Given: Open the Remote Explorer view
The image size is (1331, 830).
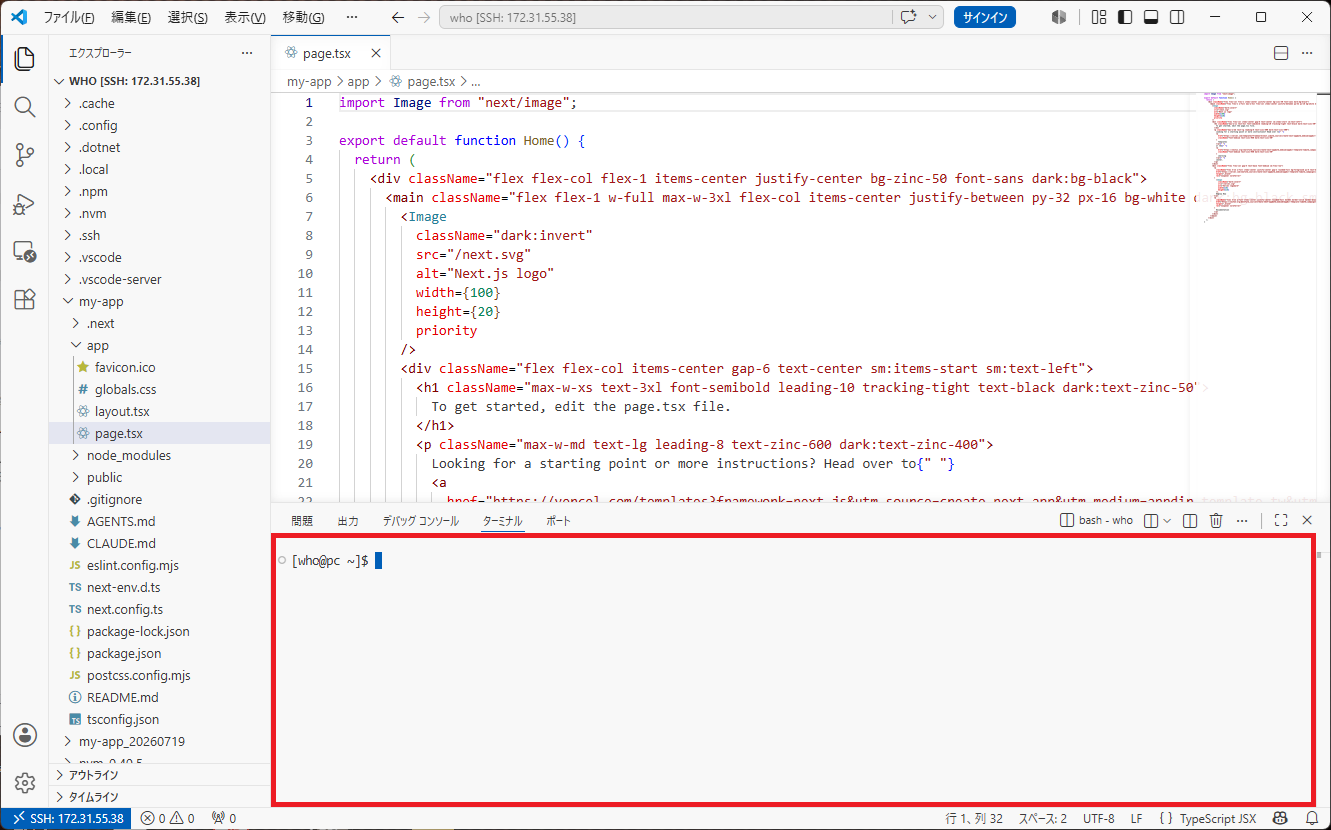Looking at the screenshot, I should click(x=24, y=252).
